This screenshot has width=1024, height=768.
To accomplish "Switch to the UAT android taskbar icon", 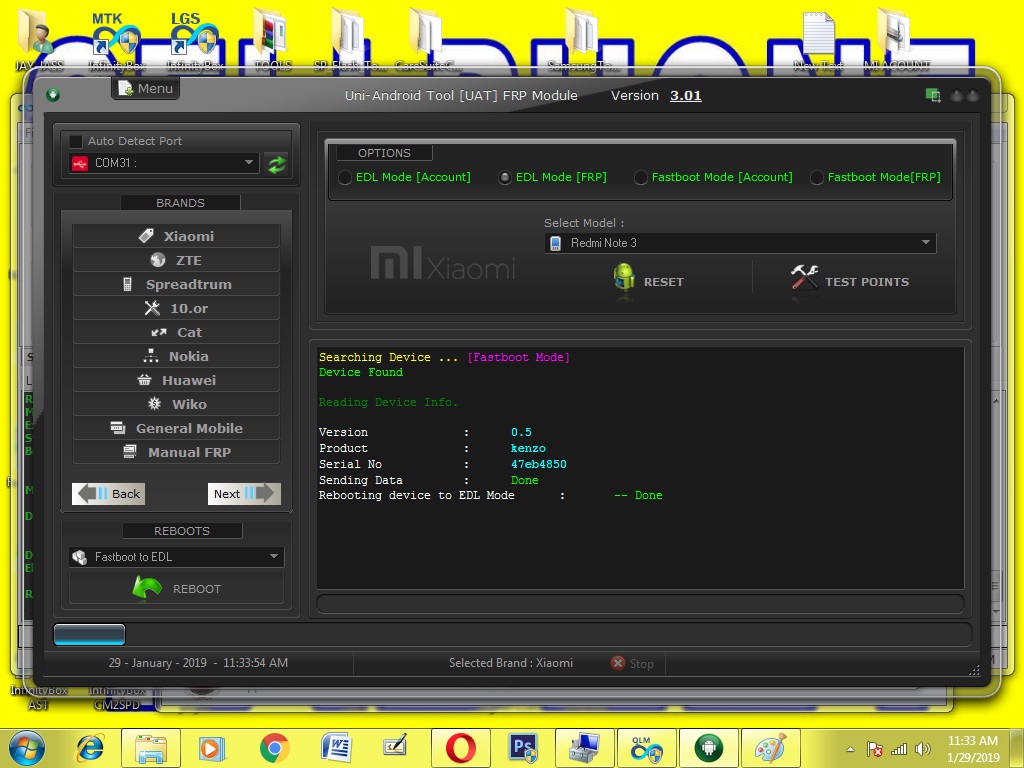I will pos(709,748).
